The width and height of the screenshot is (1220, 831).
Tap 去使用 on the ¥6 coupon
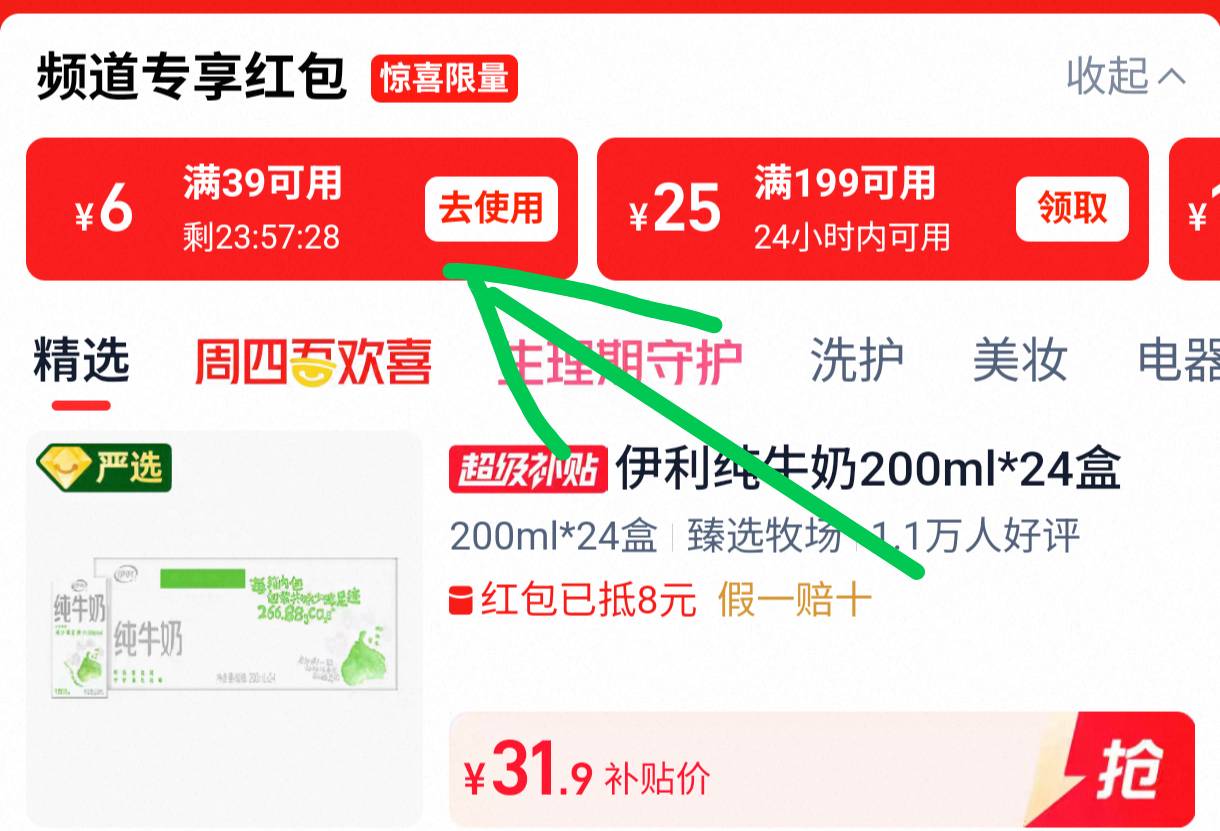491,209
